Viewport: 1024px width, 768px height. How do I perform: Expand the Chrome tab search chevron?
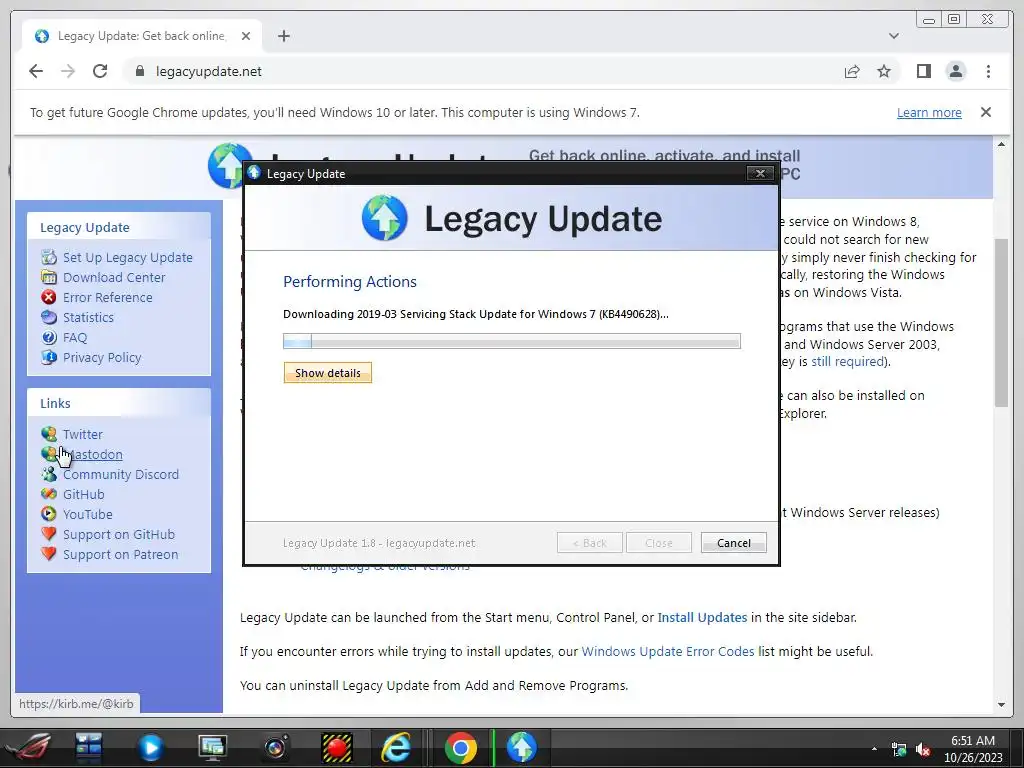pos(893,36)
